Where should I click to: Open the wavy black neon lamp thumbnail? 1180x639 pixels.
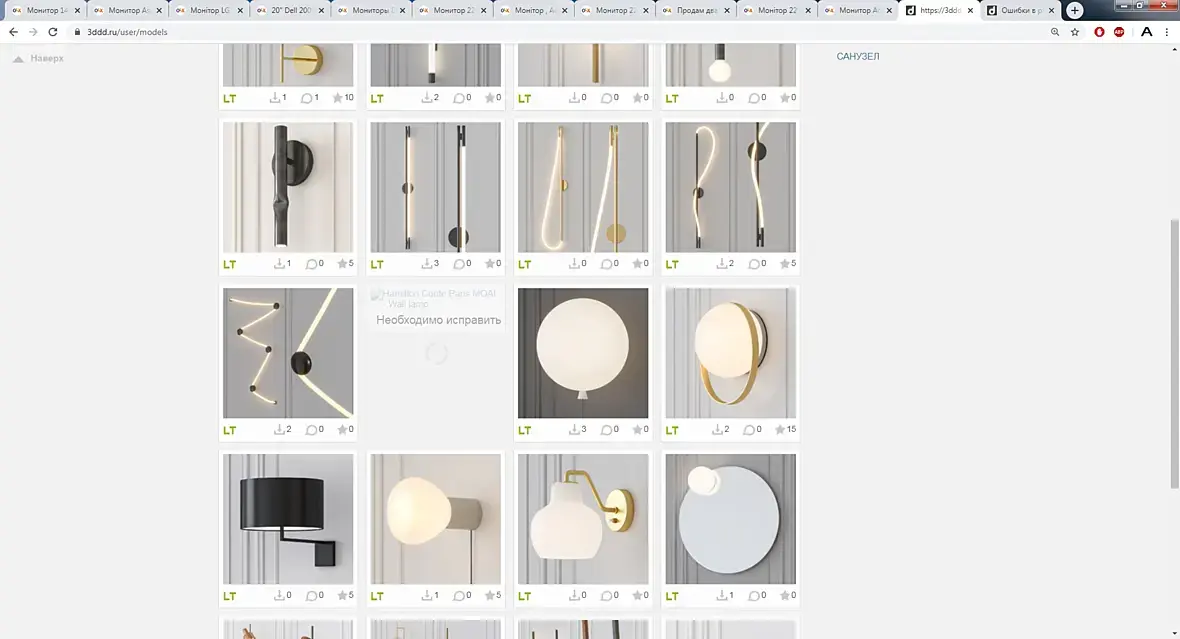730,187
